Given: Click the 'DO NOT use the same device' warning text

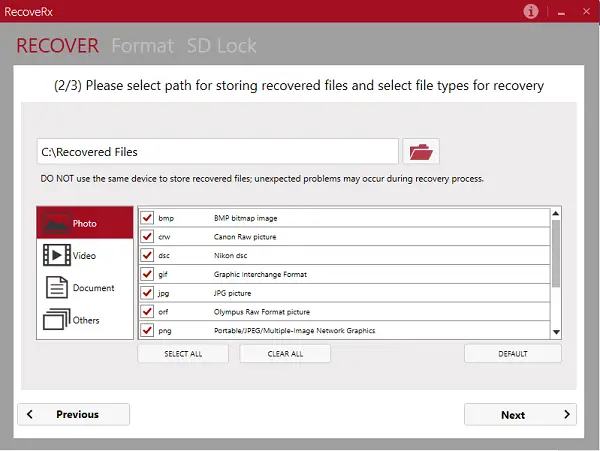Looking at the screenshot, I should (262, 179).
